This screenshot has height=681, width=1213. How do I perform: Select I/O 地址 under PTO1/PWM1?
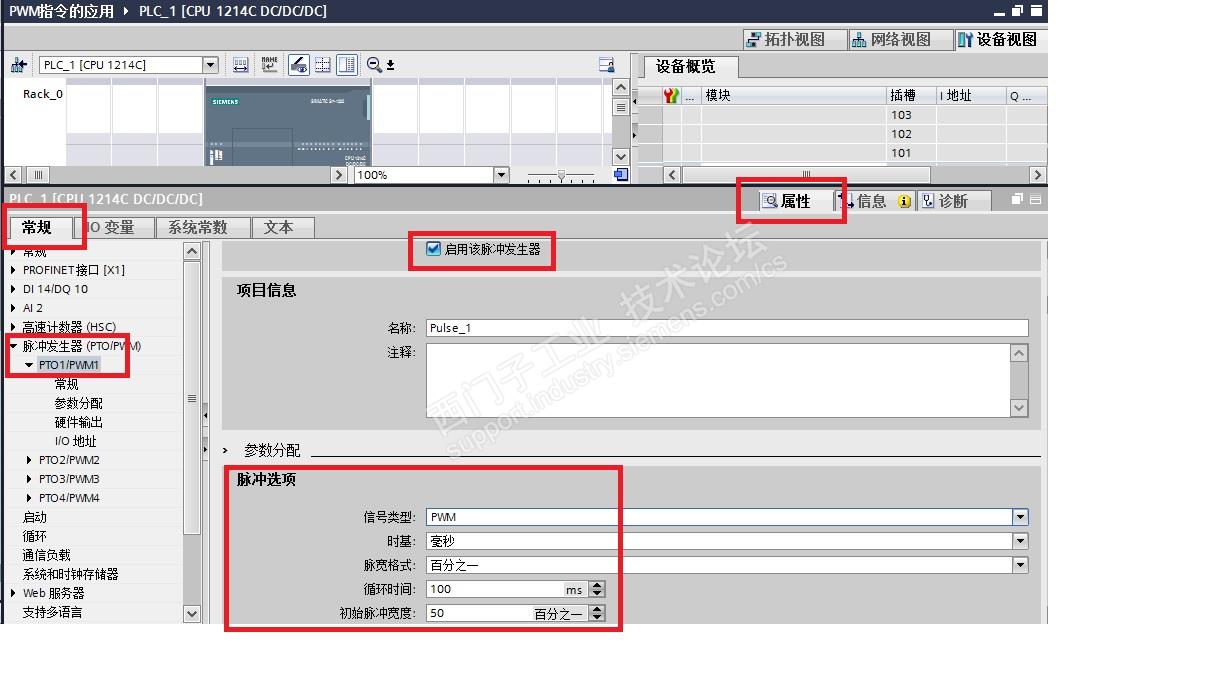(76, 441)
